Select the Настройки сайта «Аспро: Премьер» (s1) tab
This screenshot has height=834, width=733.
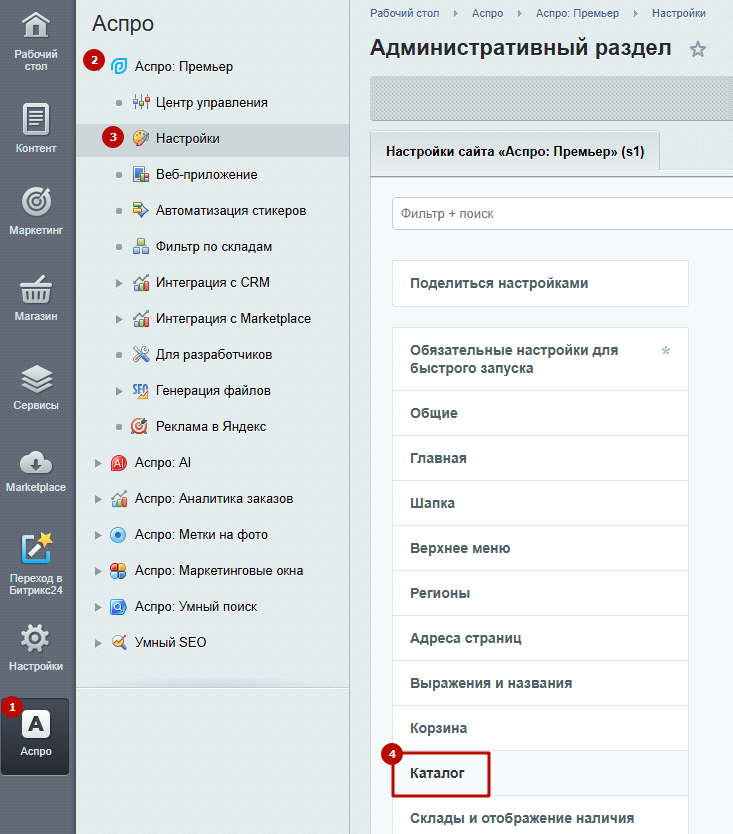coord(515,152)
